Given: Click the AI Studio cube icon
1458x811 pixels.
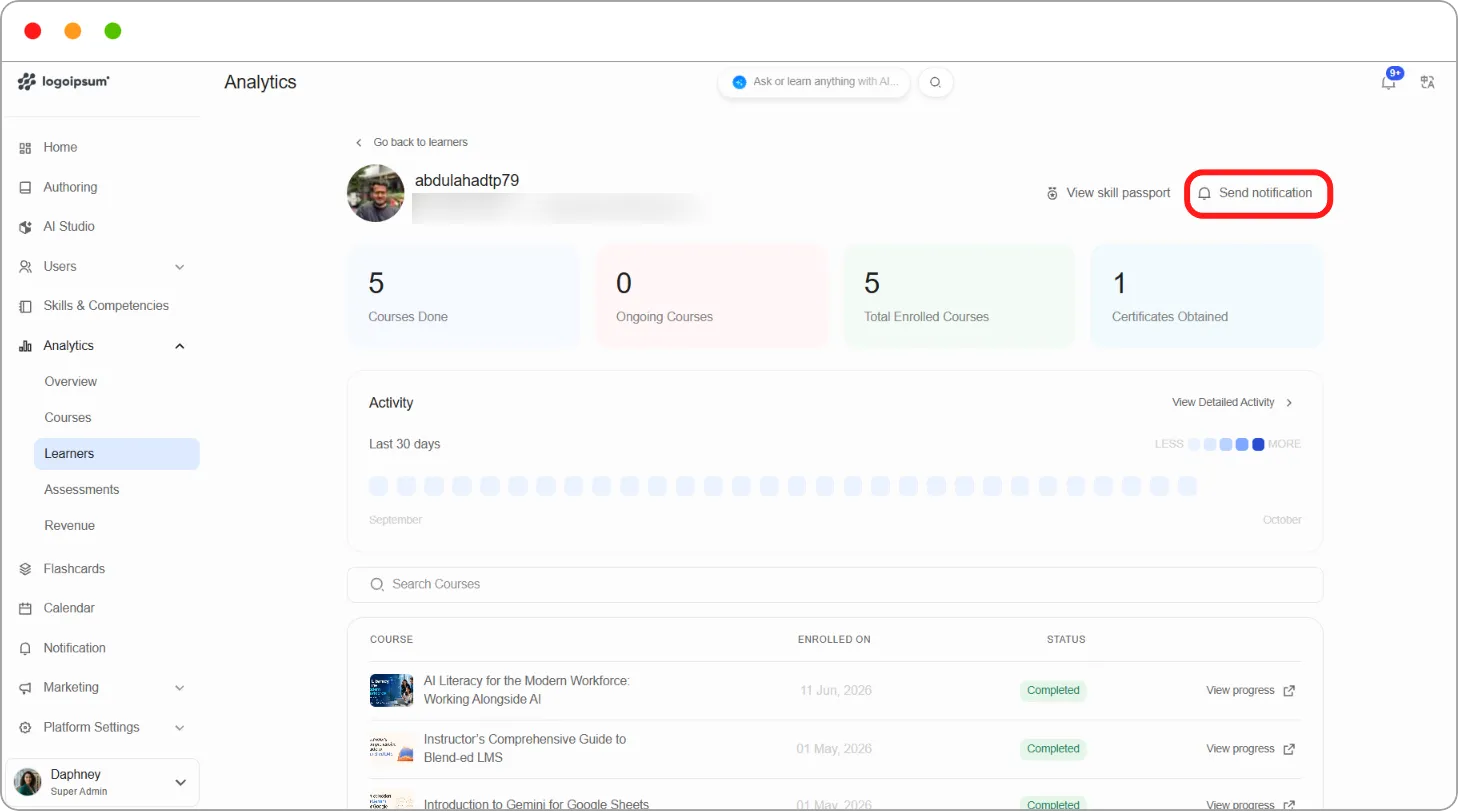Looking at the screenshot, I should click(x=25, y=227).
